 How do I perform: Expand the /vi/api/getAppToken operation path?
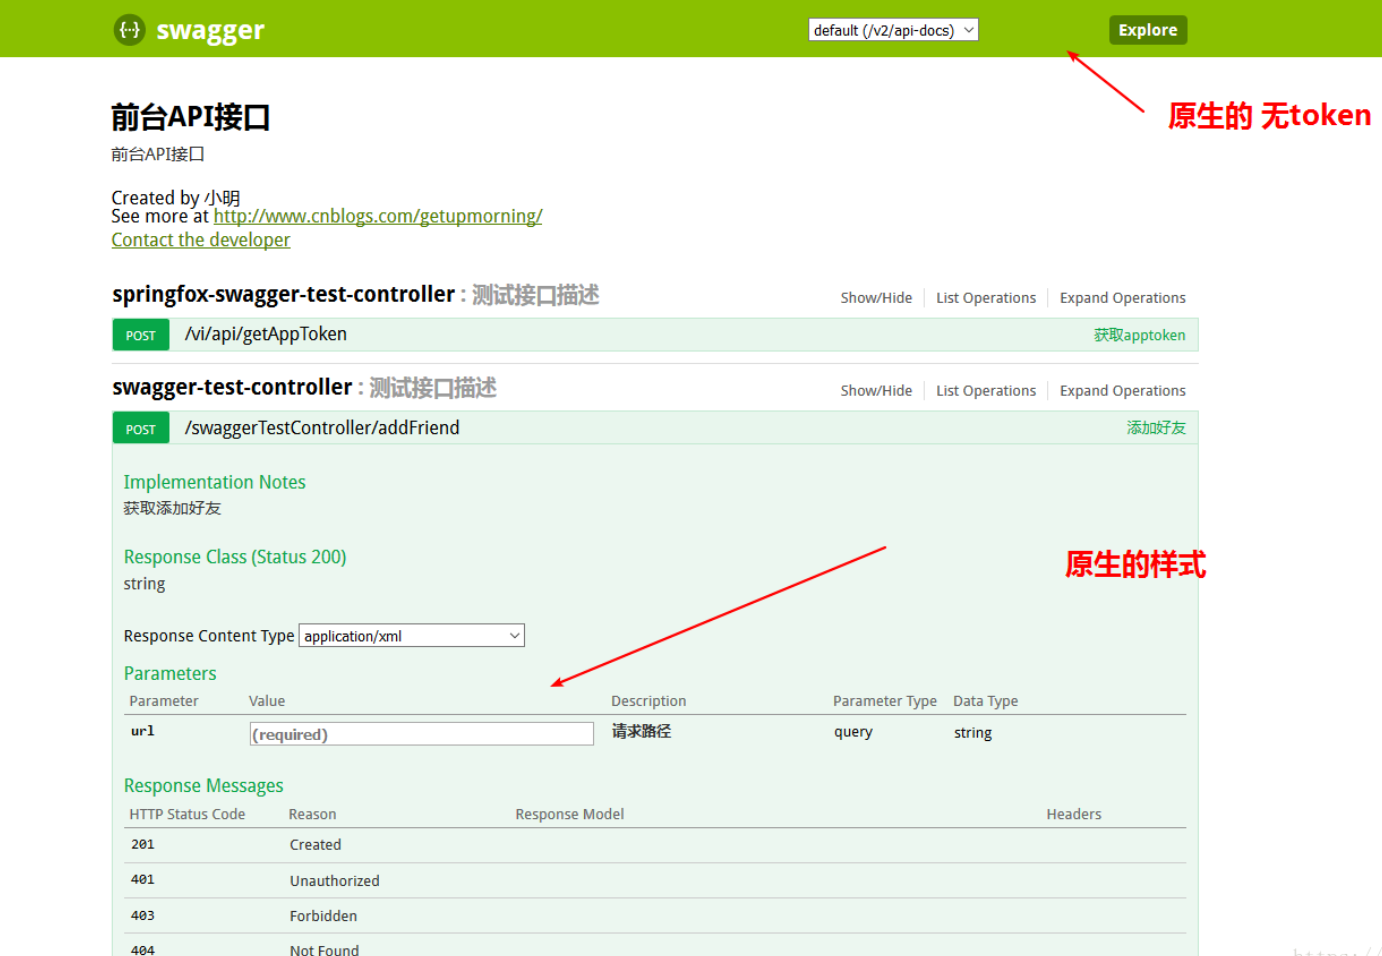pyautogui.click(x=266, y=334)
